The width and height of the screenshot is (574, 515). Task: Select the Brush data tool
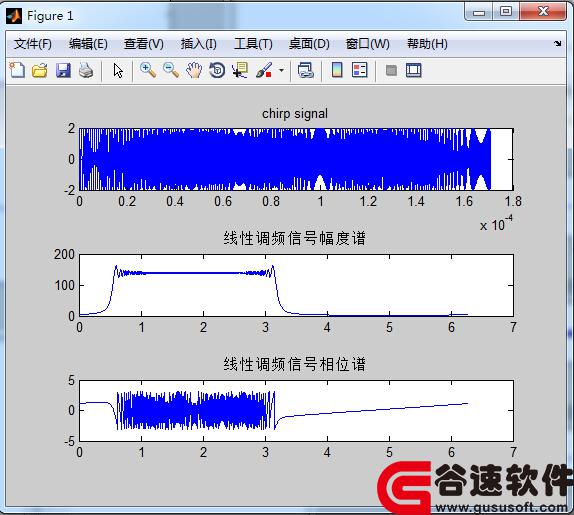tap(264, 70)
